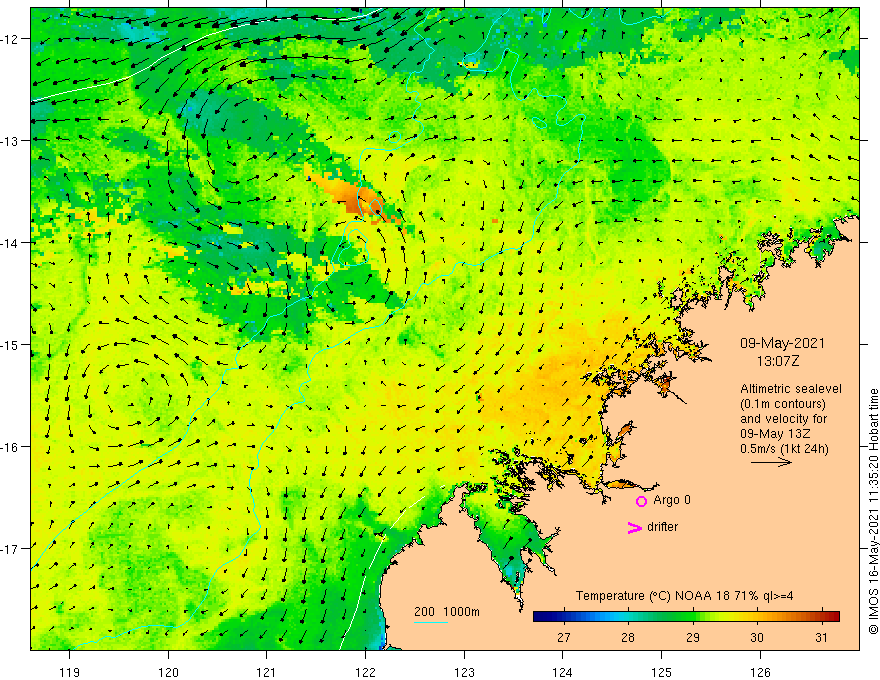Click the magenta Argo 0 circle marker
880x680 pixels.
coord(641,501)
